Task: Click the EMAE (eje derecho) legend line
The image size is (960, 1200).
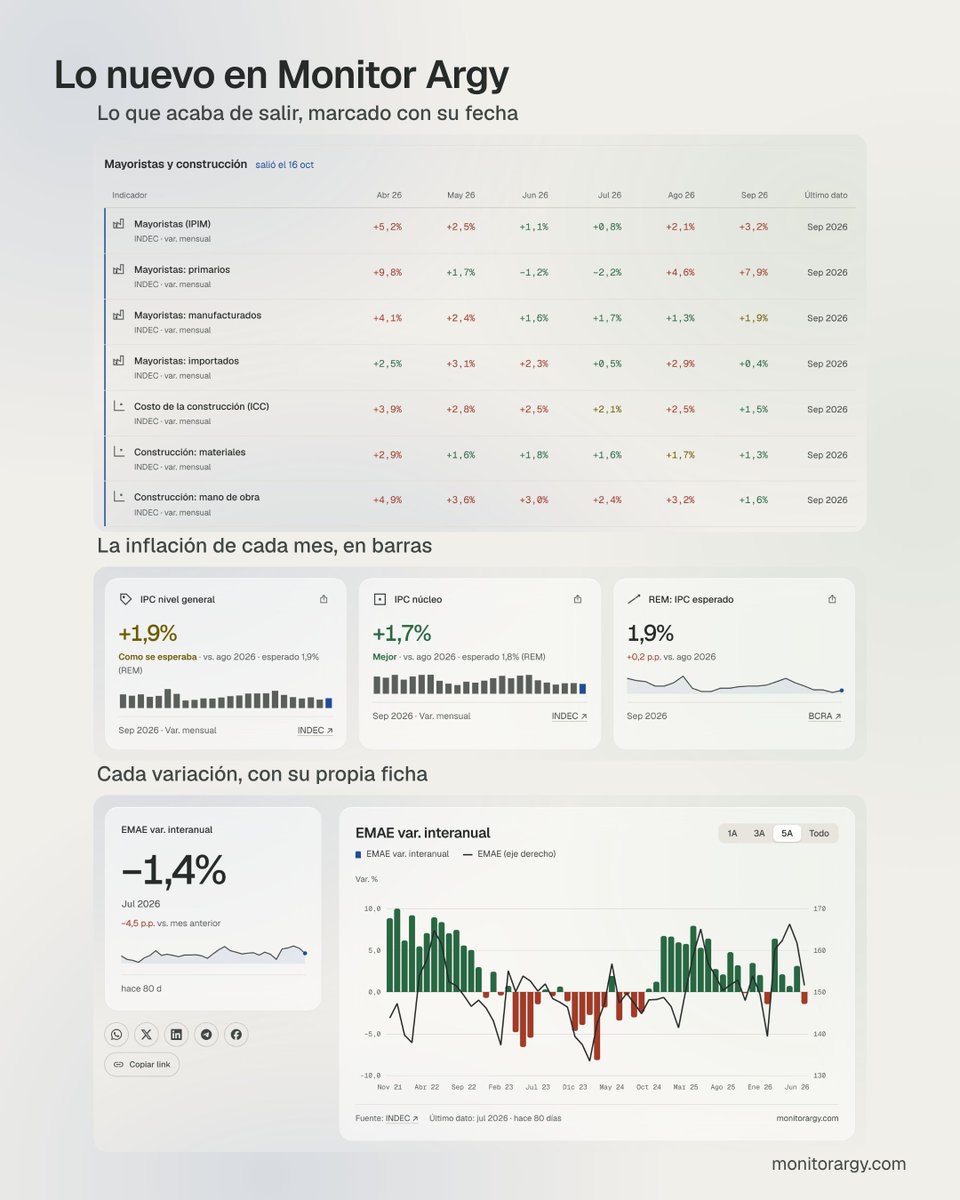Action: 467,854
